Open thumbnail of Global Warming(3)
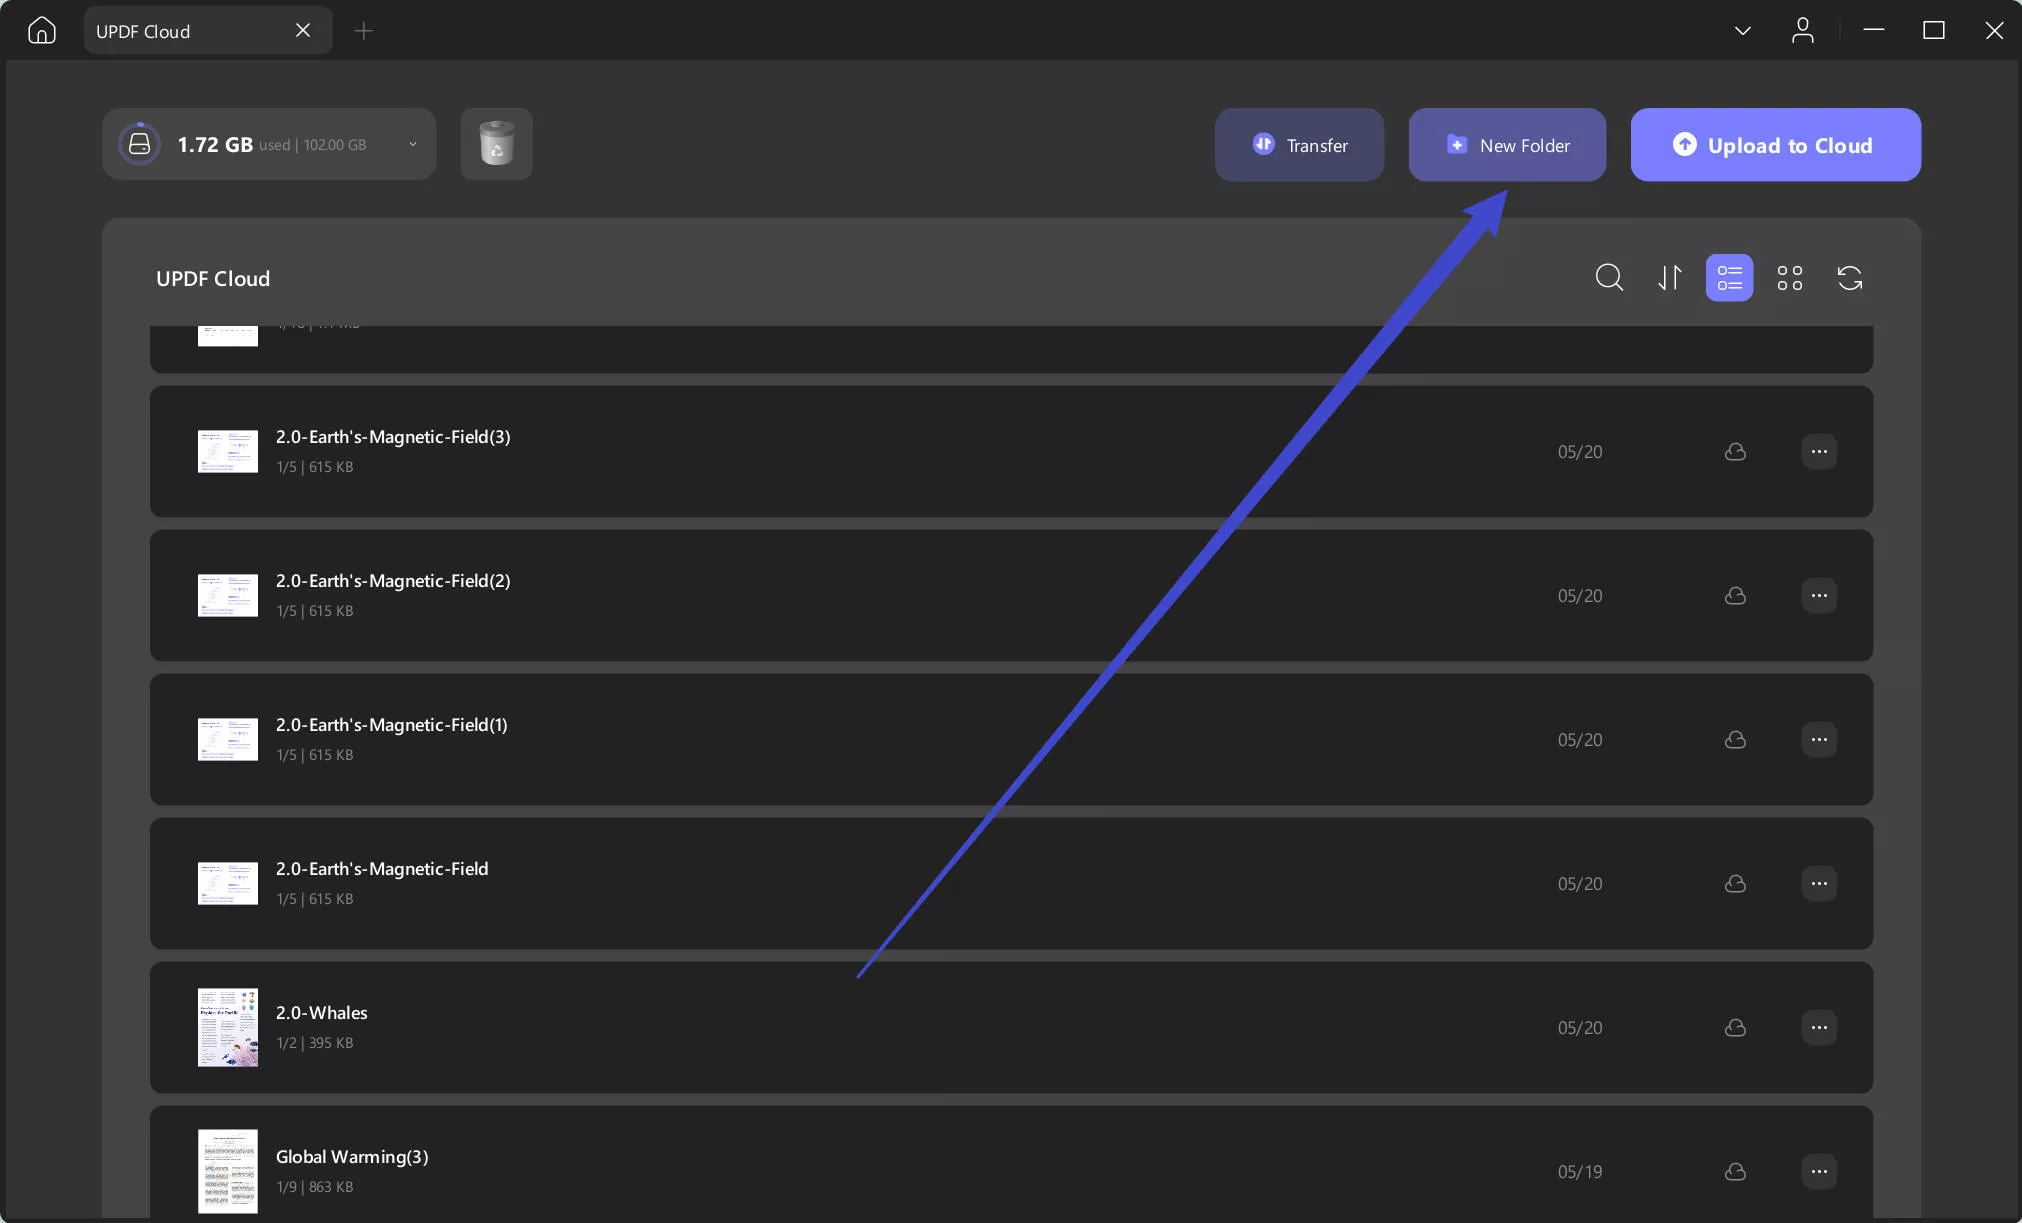 click(x=228, y=1172)
